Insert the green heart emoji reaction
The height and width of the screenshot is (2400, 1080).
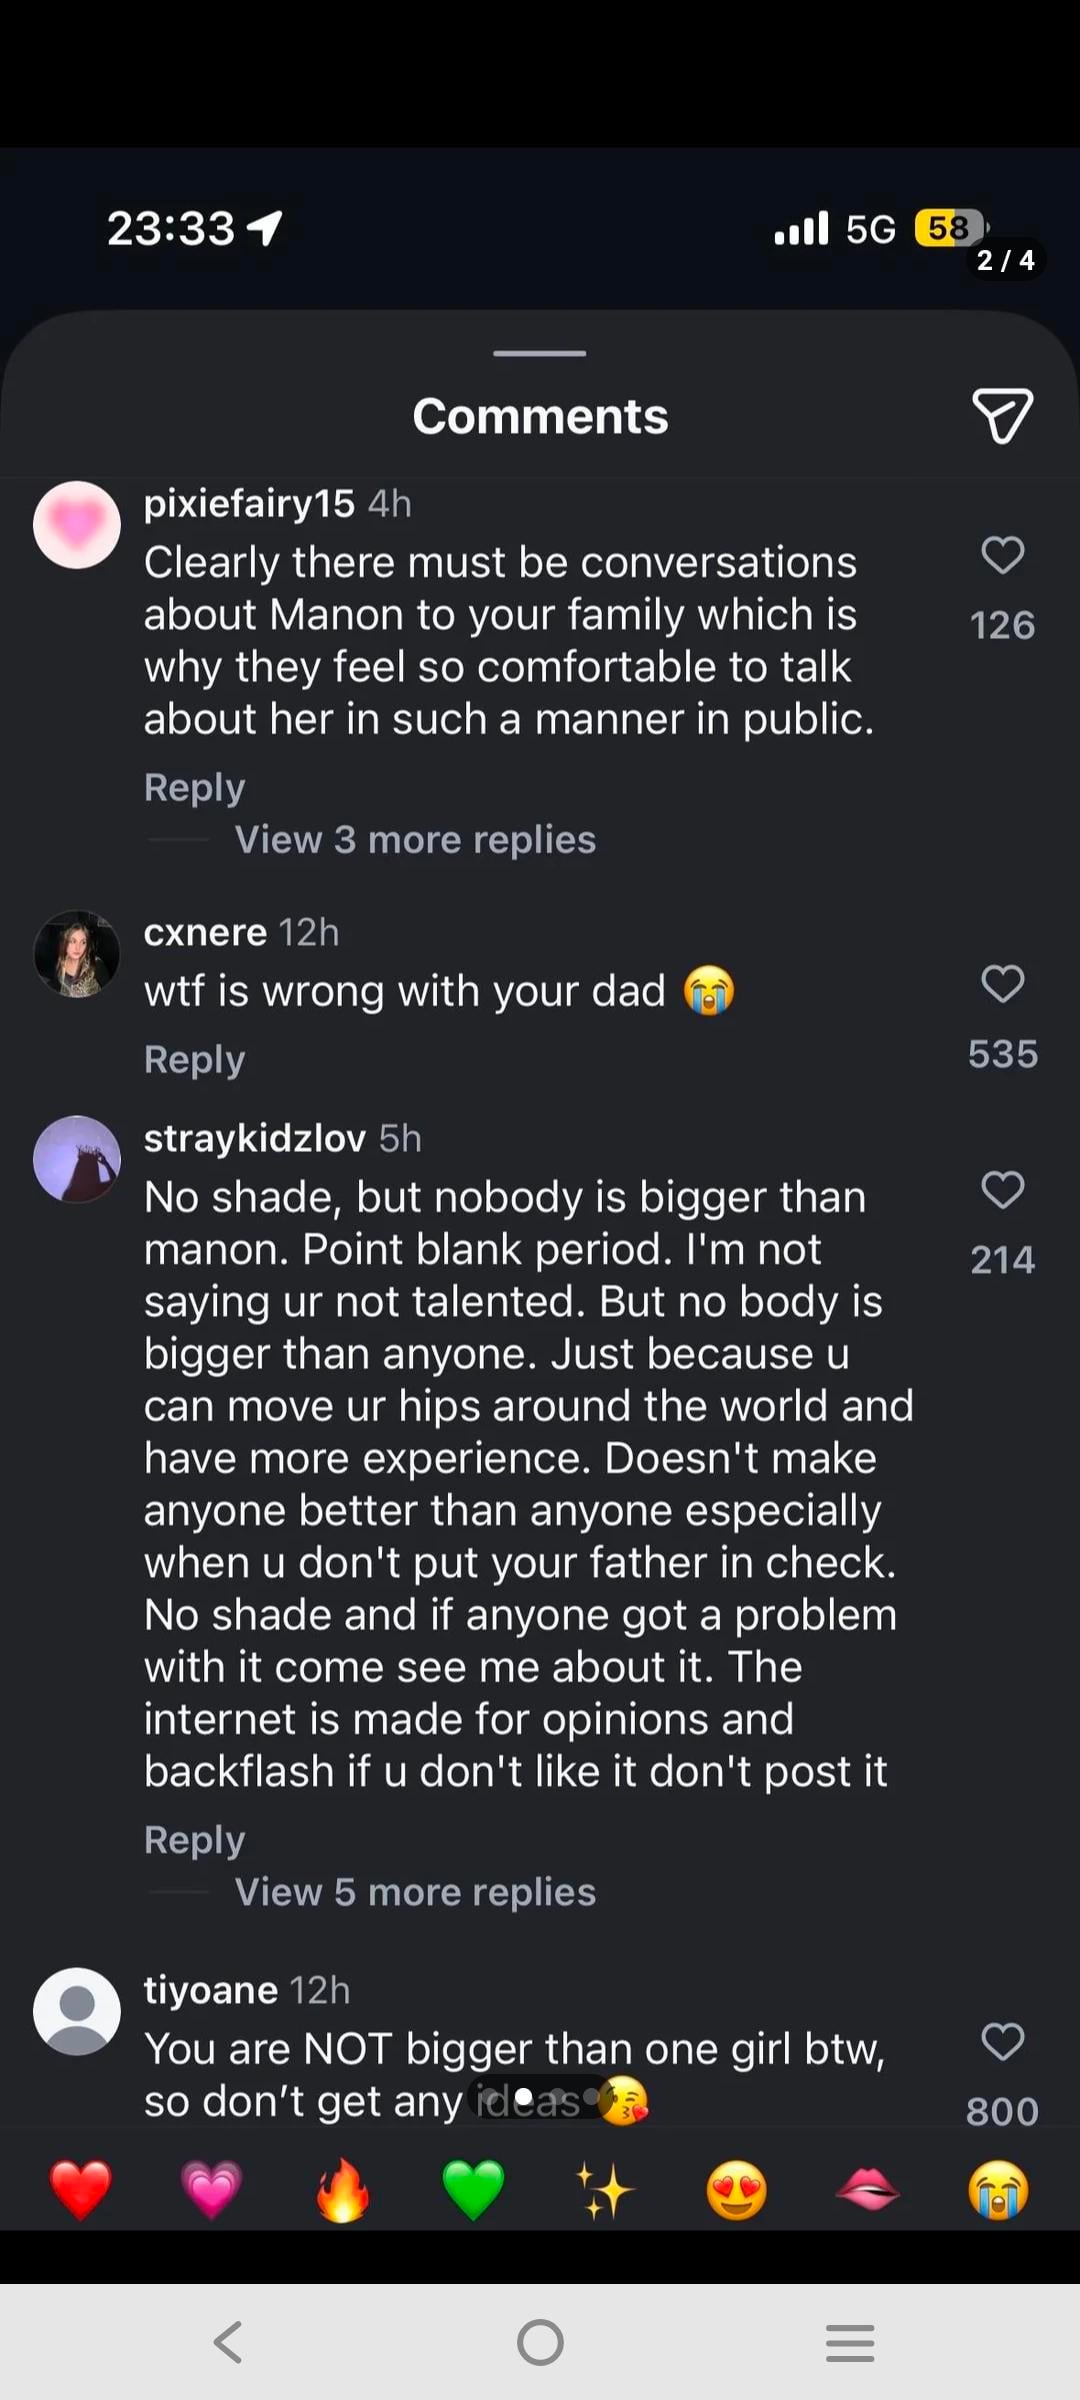(473, 2190)
